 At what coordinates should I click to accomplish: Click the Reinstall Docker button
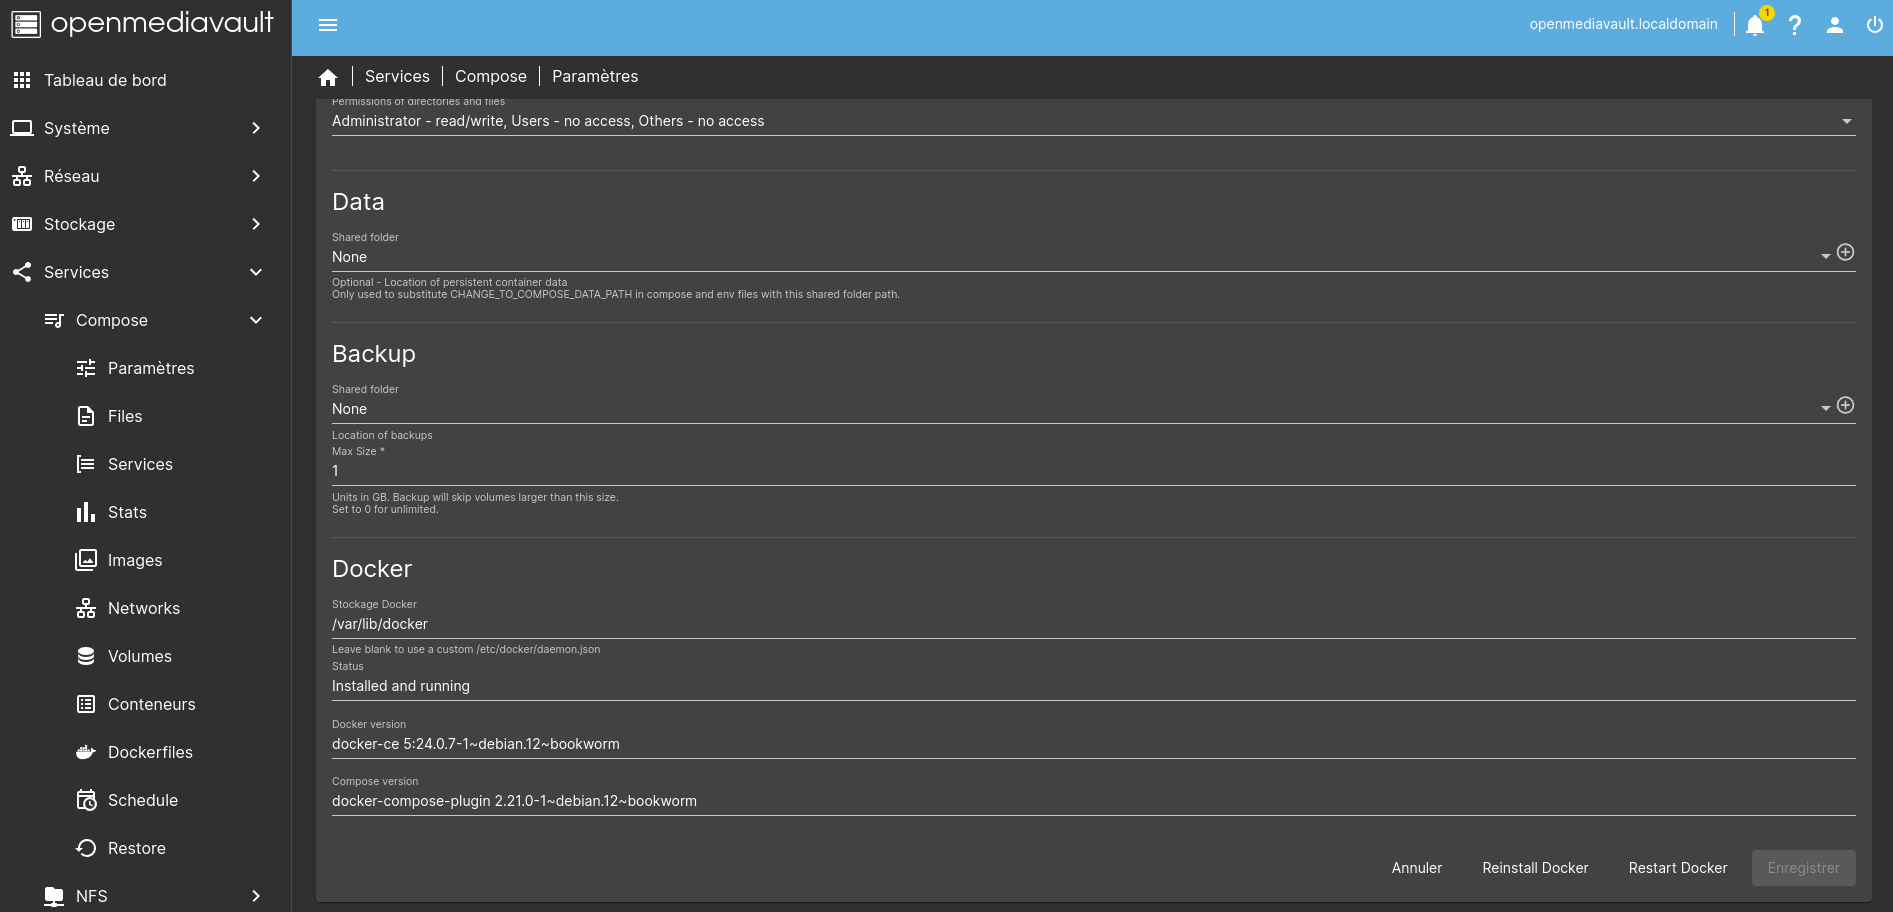click(x=1535, y=868)
